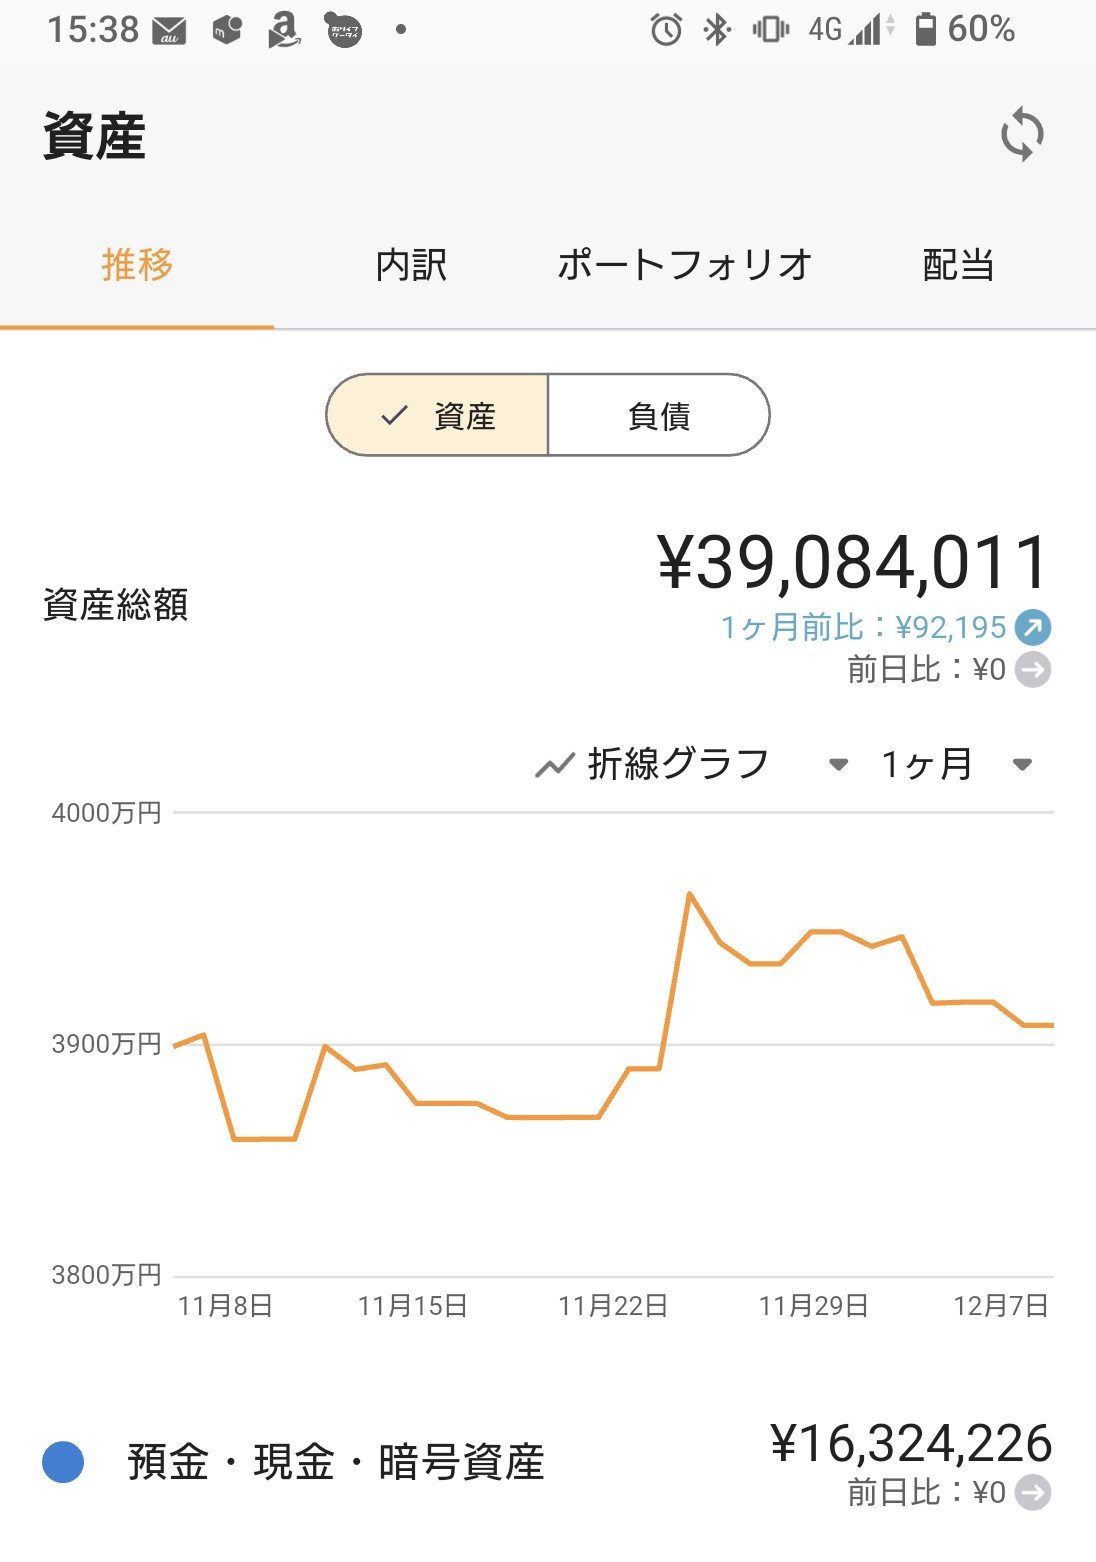
Task: Tap the 1ヶ月前比 ¥92,195 link
Action: (863, 627)
